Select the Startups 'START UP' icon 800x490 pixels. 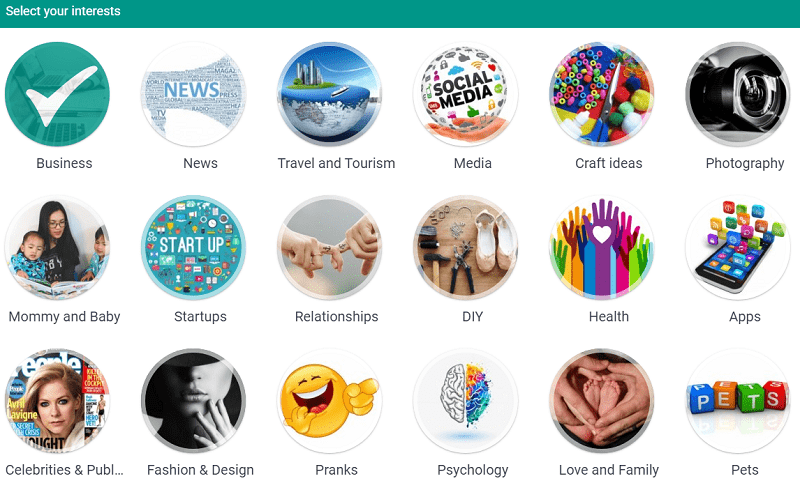[193, 248]
